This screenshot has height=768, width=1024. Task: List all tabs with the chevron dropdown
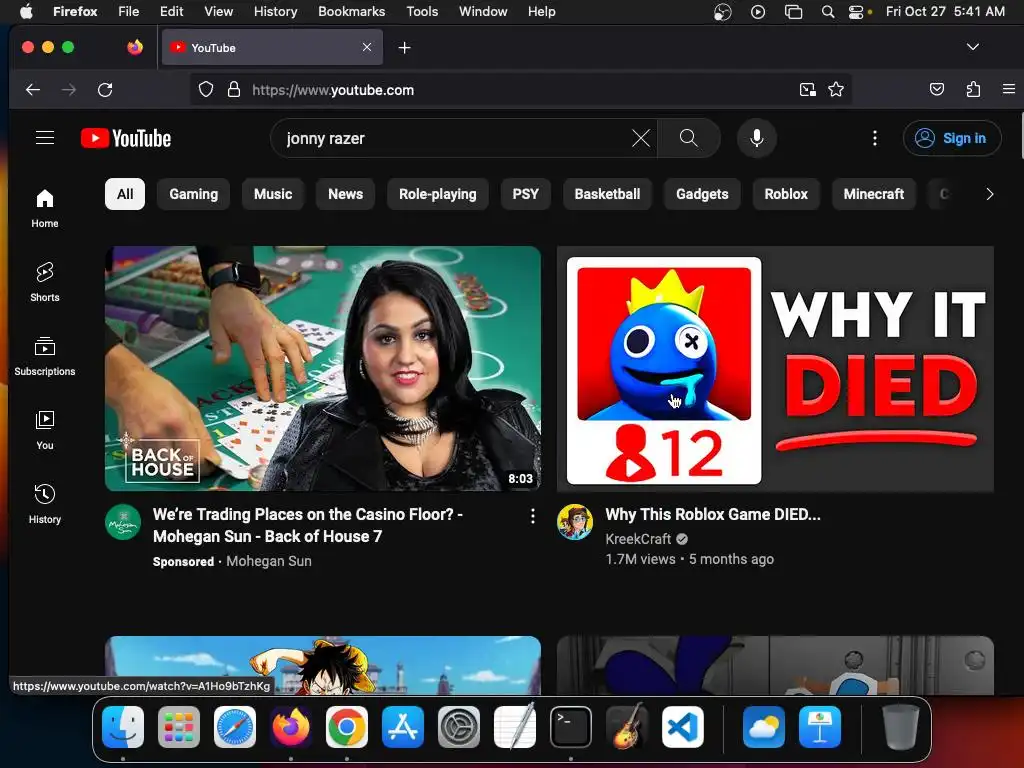pyautogui.click(x=972, y=47)
